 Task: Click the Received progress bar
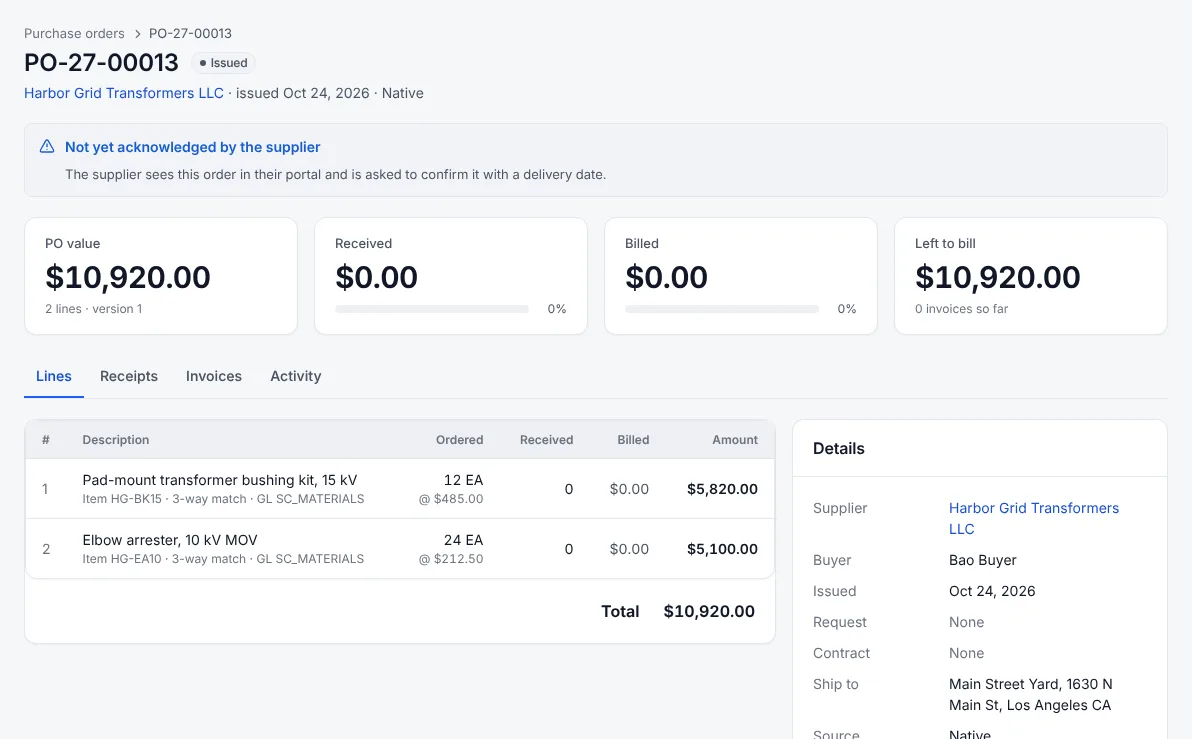(432, 309)
